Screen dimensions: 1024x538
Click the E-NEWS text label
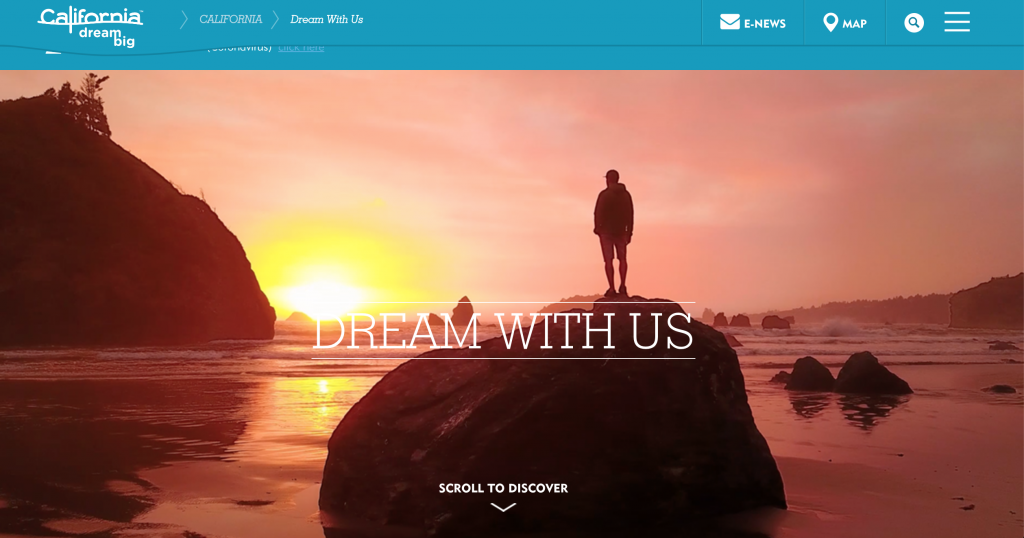click(765, 24)
